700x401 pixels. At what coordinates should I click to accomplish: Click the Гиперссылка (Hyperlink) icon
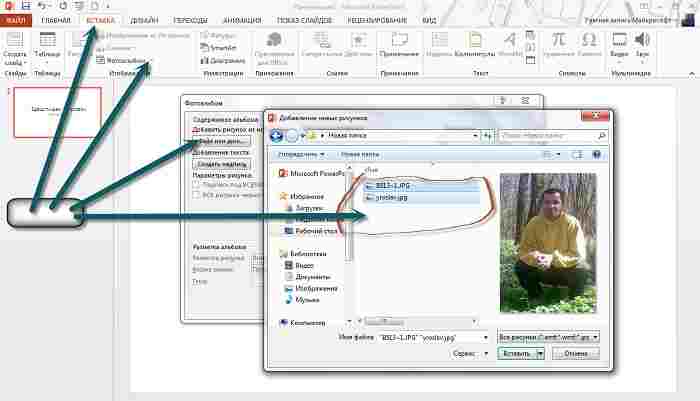[321, 40]
